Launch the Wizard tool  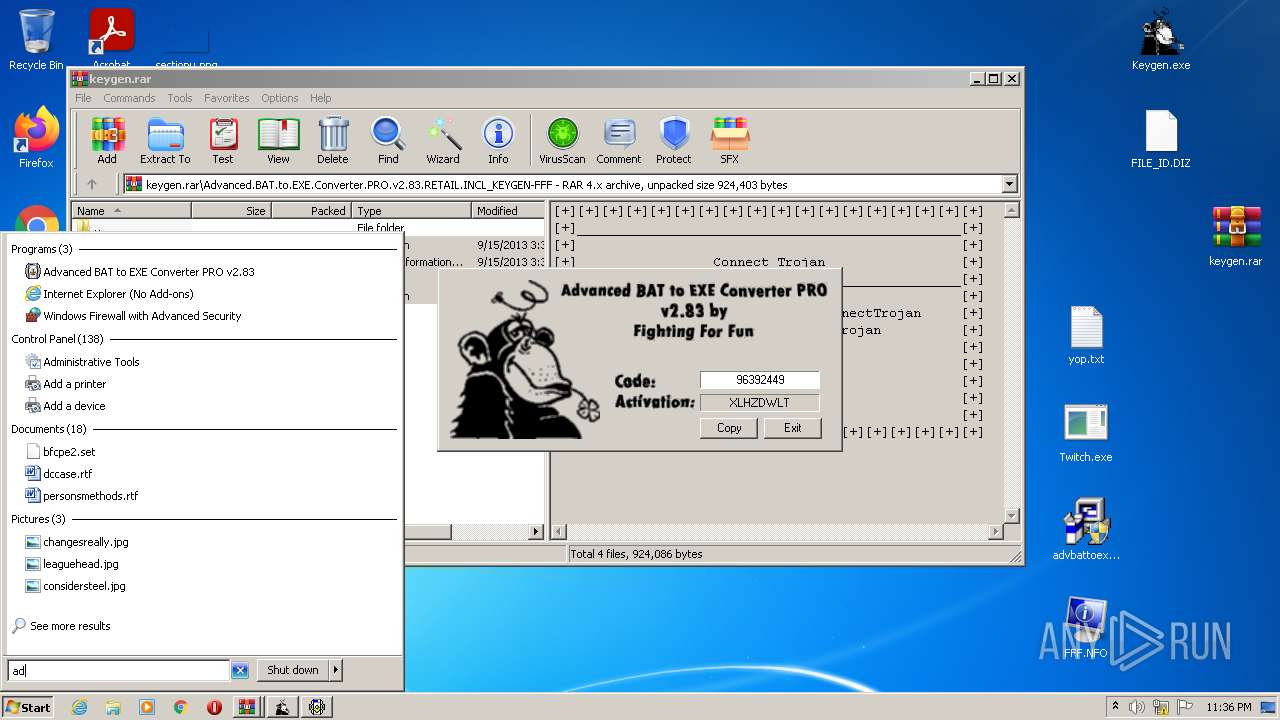click(443, 140)
